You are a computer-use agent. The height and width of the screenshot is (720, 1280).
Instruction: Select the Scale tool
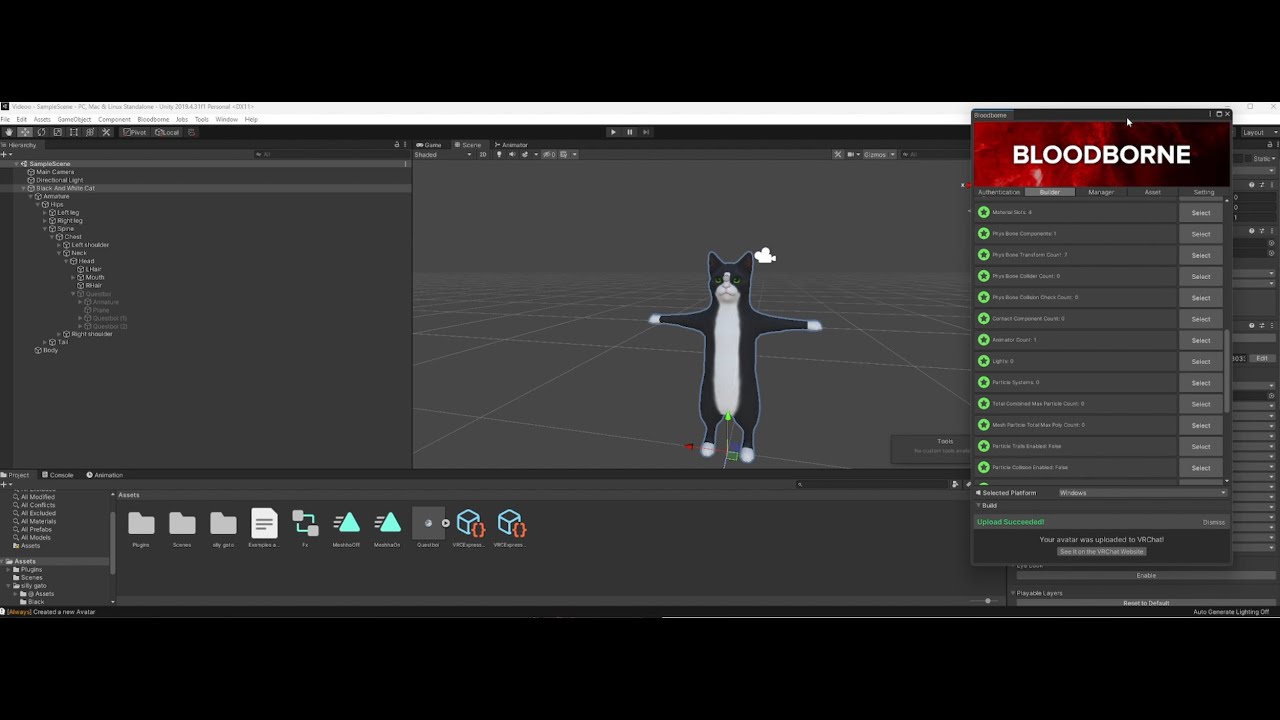(x=57, y=132)
